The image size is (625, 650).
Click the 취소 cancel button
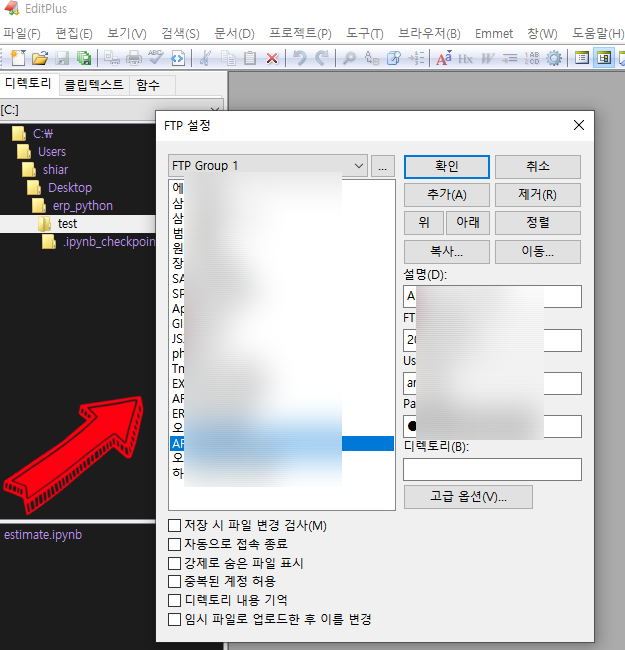[538, 167]
